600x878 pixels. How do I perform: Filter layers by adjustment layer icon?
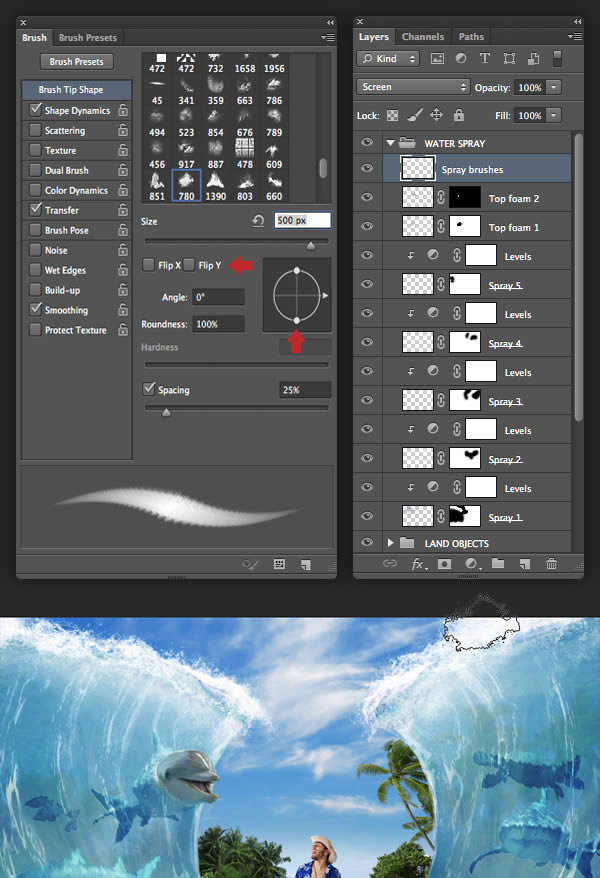(x=461, y=58)
